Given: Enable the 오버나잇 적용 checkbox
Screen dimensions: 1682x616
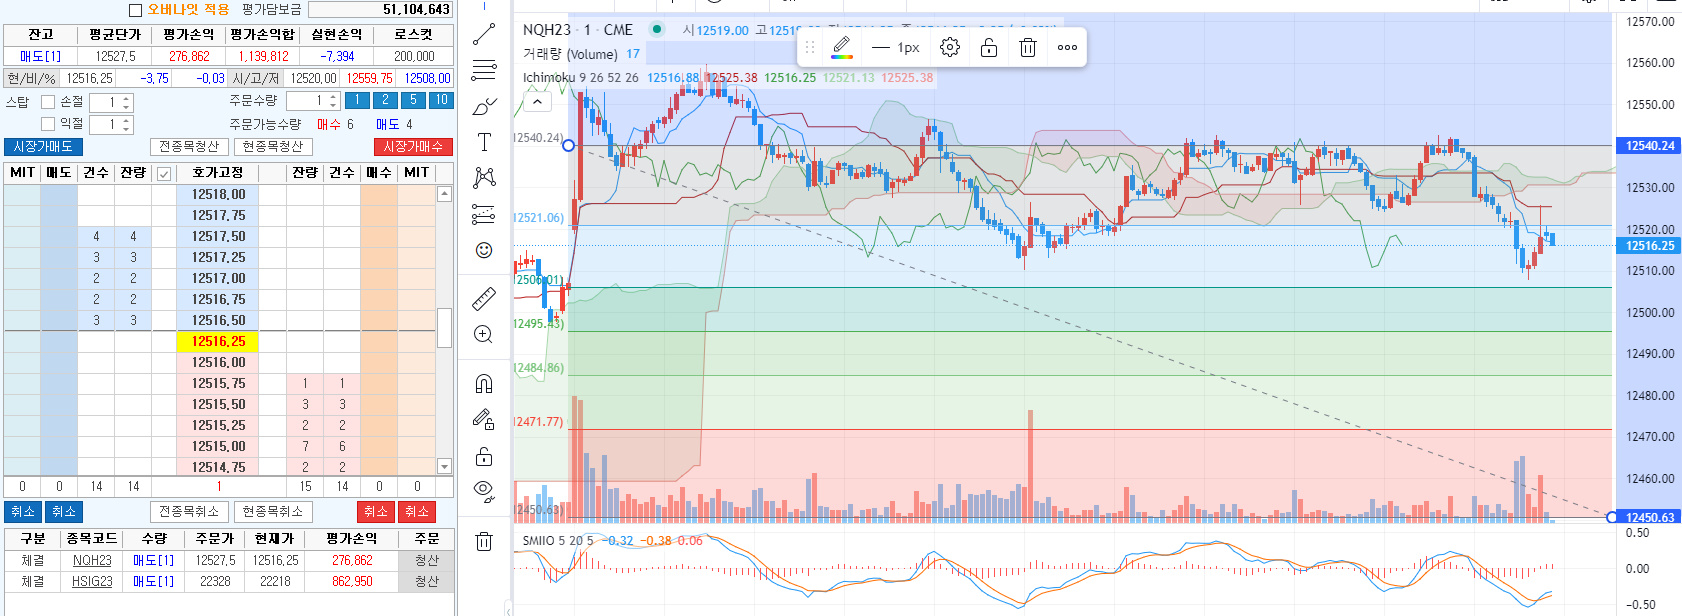Looking at the screenshot, I should [136, 10].
